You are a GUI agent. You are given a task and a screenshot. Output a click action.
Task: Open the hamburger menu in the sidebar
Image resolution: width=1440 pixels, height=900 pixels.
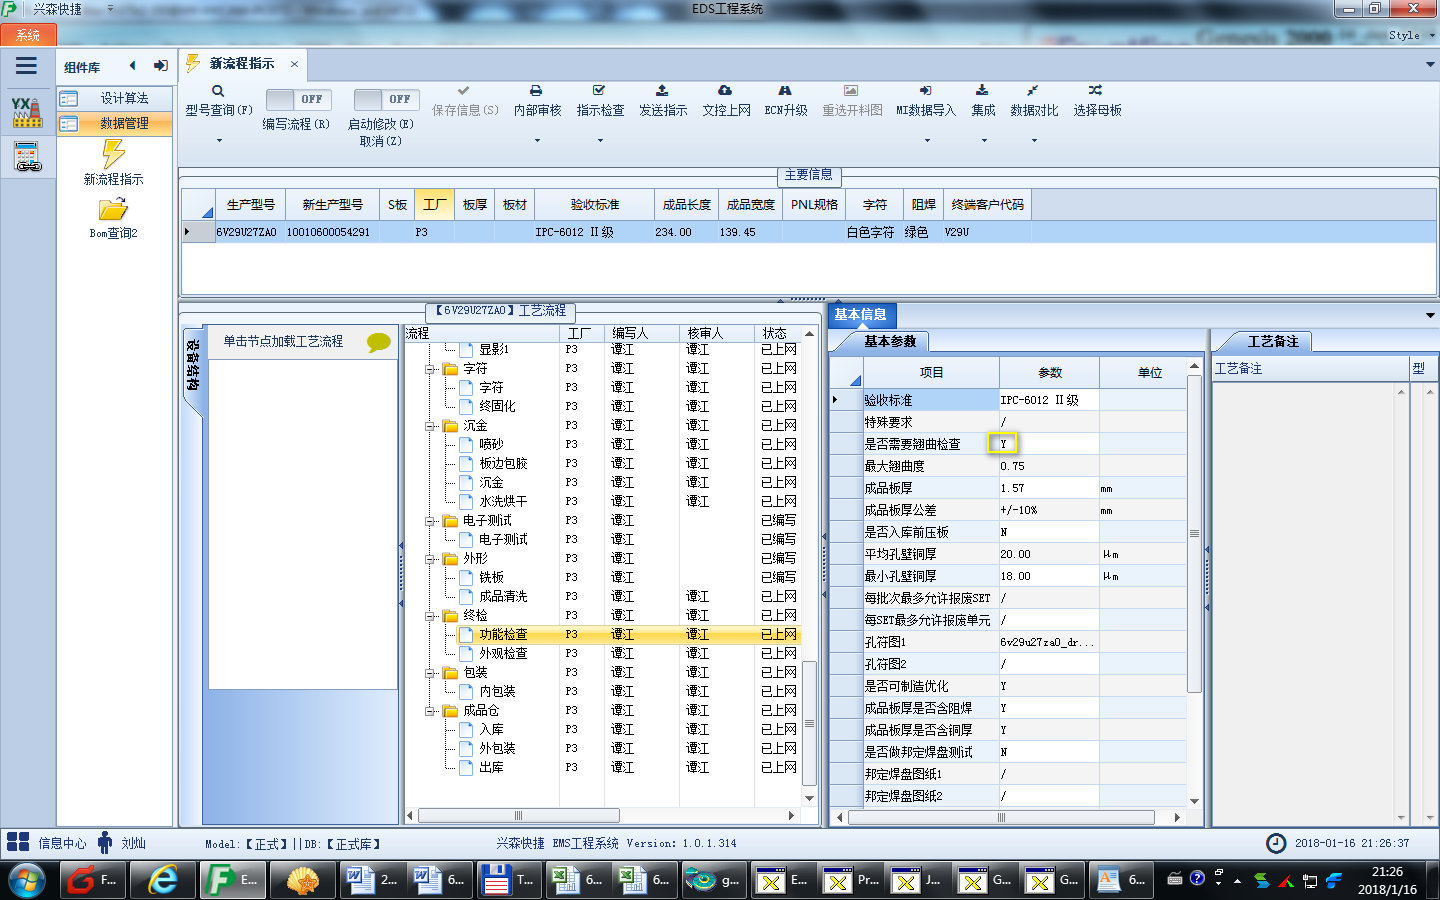click(26, 66)
